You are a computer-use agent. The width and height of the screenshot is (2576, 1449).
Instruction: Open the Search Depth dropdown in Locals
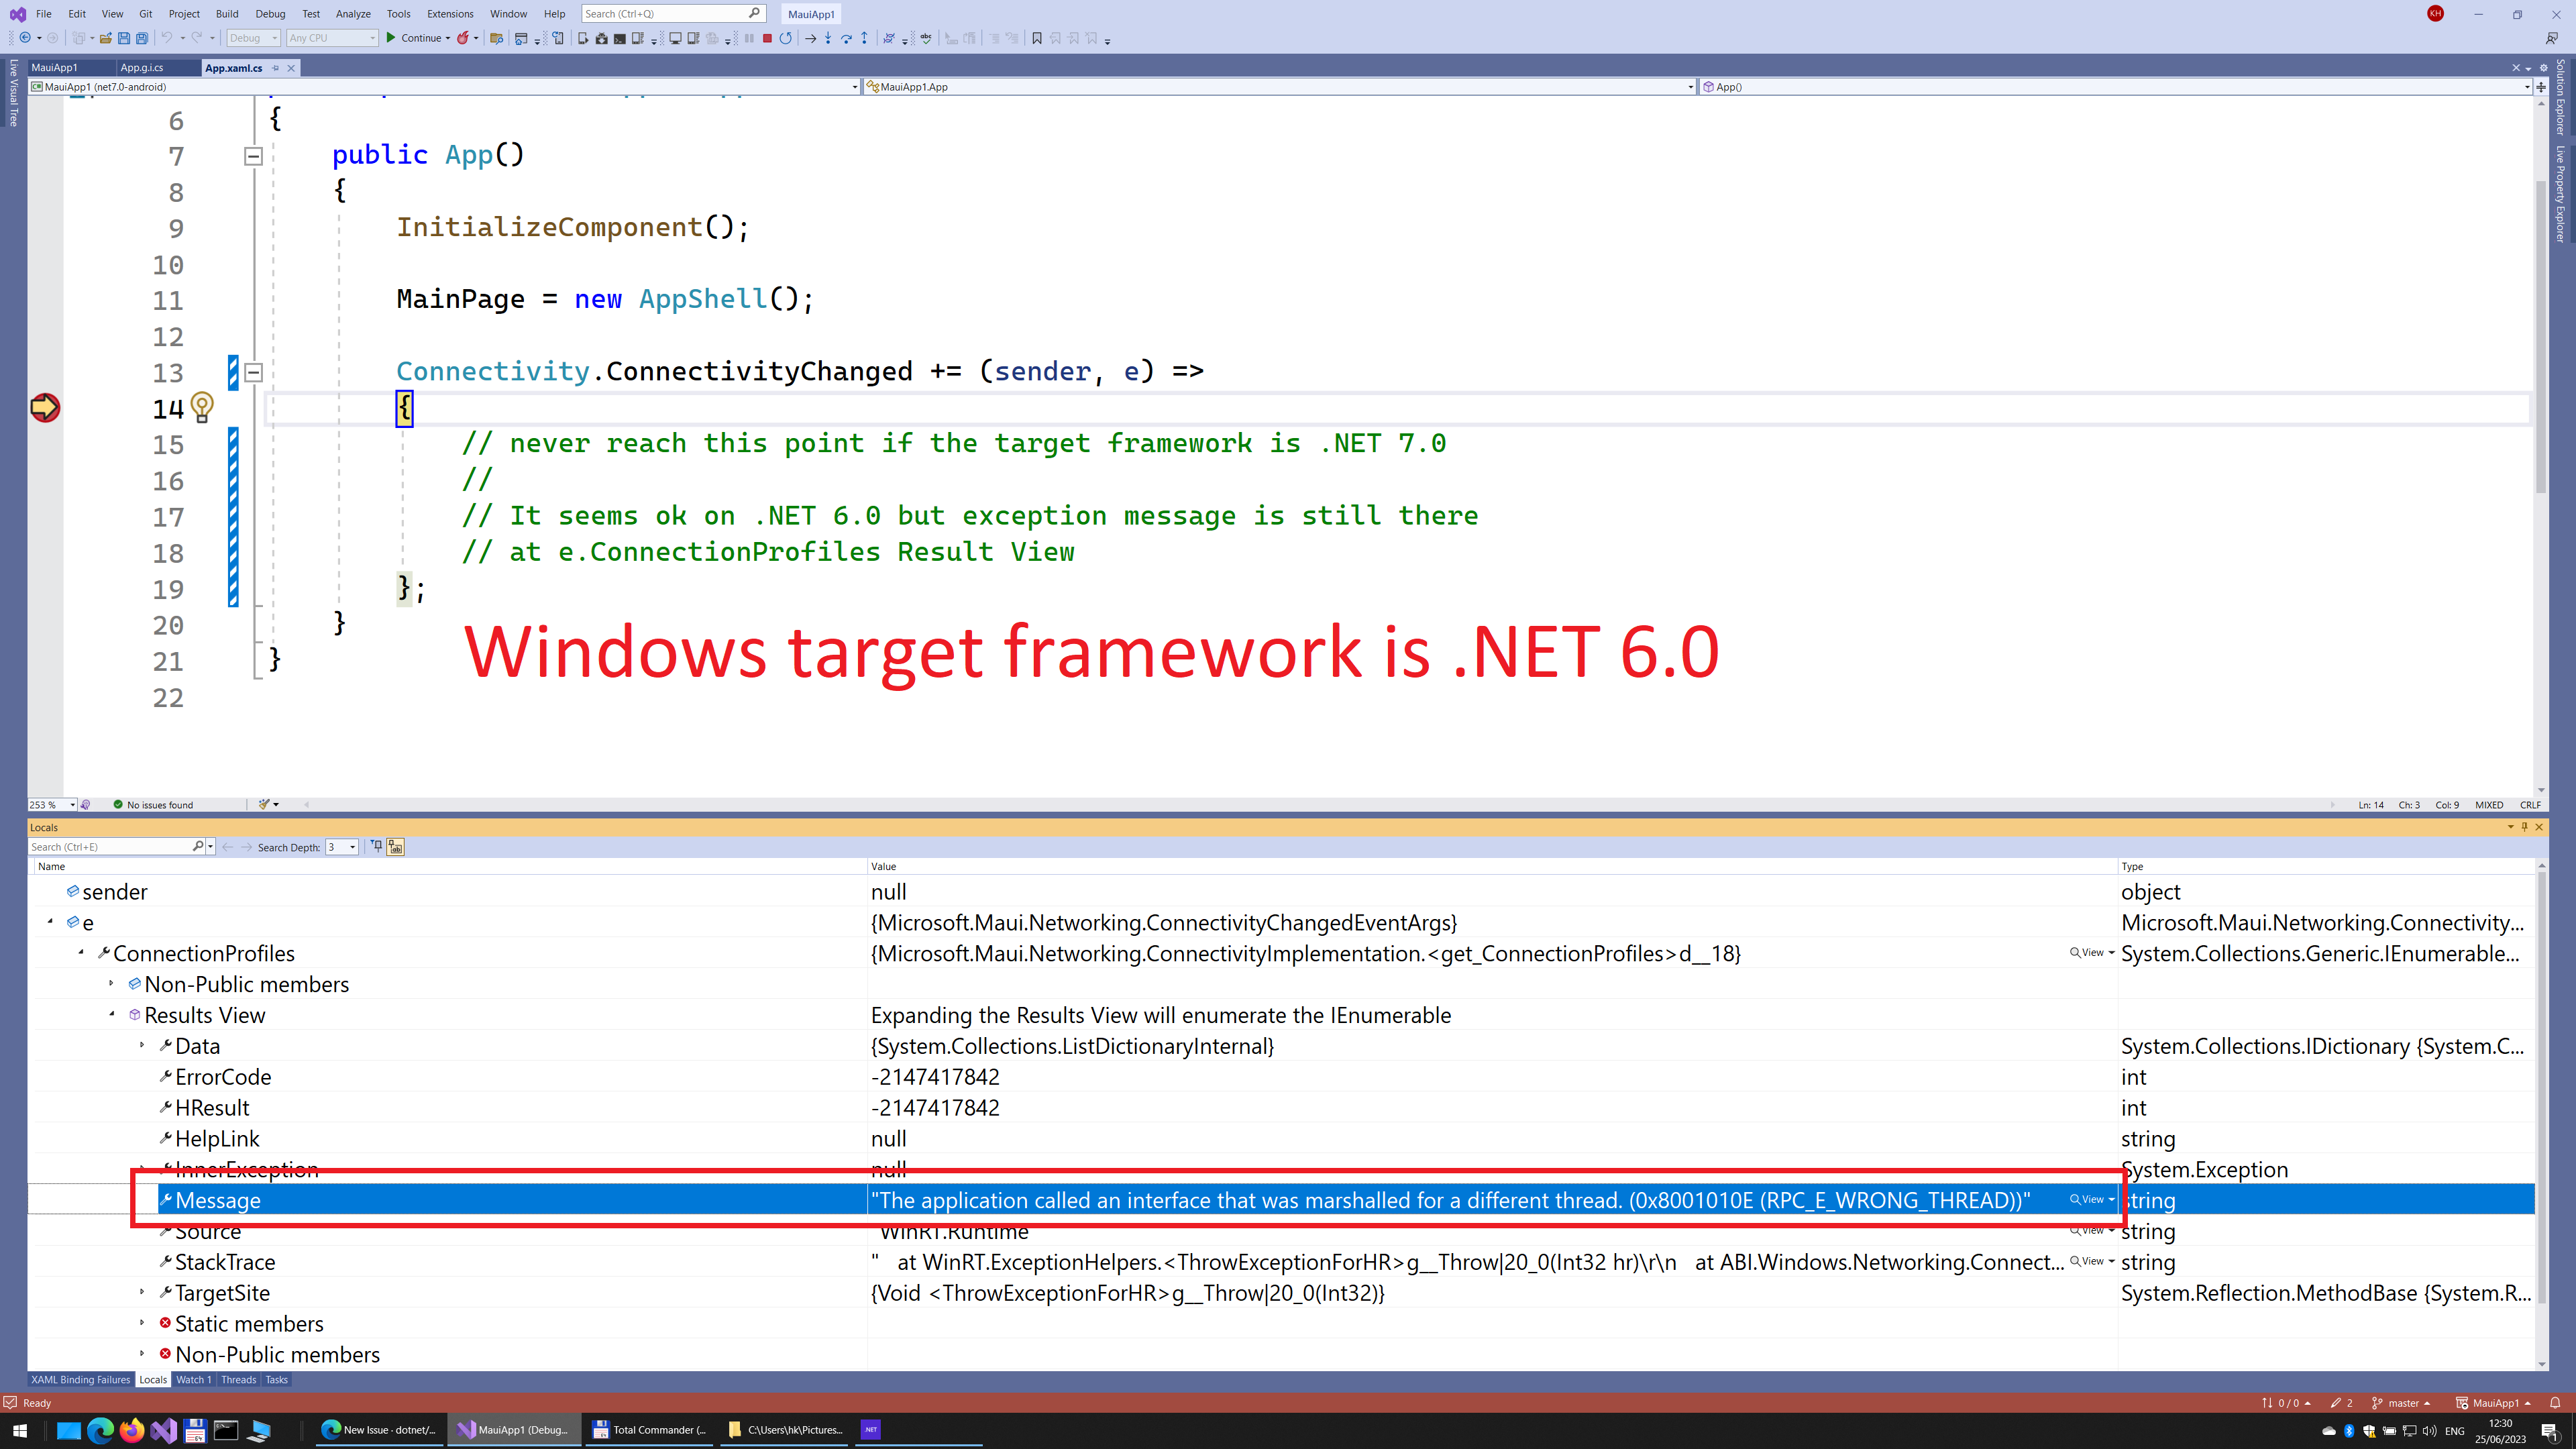pos(352,847)
